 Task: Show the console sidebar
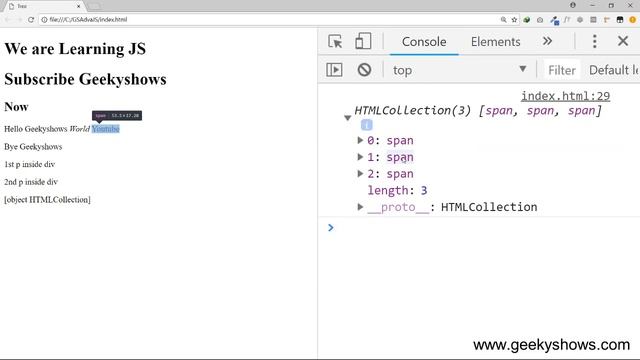click(x=334, y=70)
